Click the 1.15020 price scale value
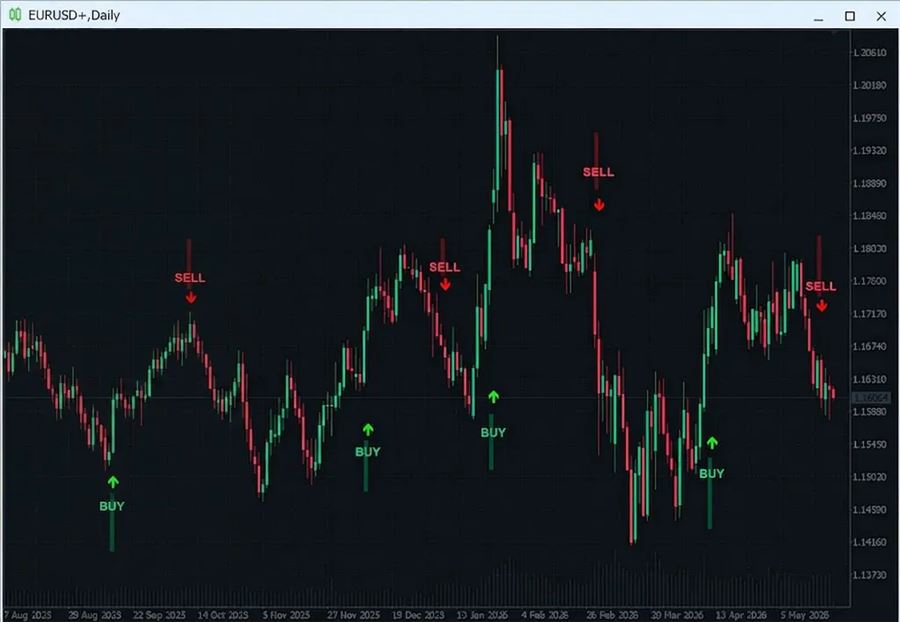The height and width of the screenshot is (622, 900). 870,477
